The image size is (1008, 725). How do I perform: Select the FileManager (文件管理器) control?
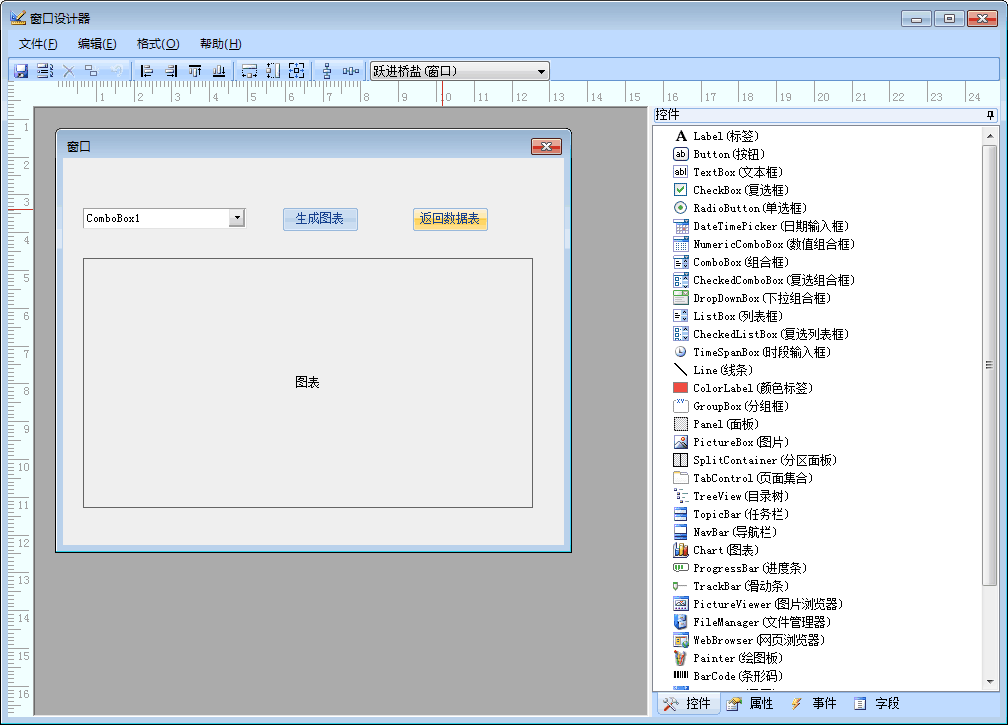click(752, 622)
